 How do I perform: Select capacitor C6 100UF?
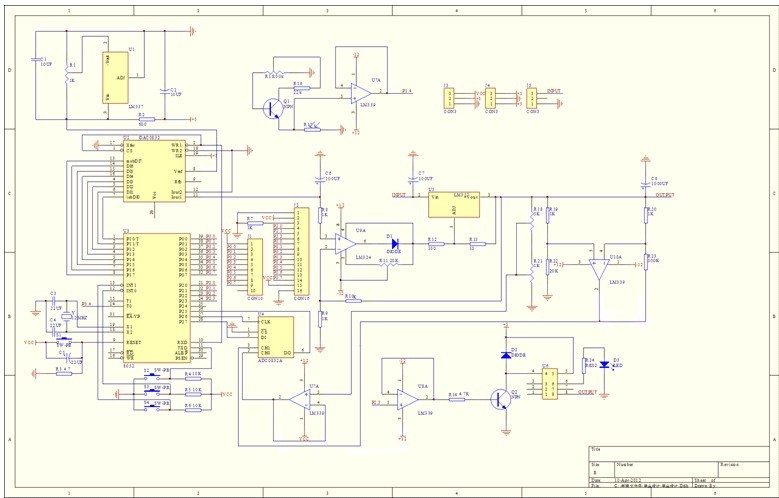[x=319, y=179]
